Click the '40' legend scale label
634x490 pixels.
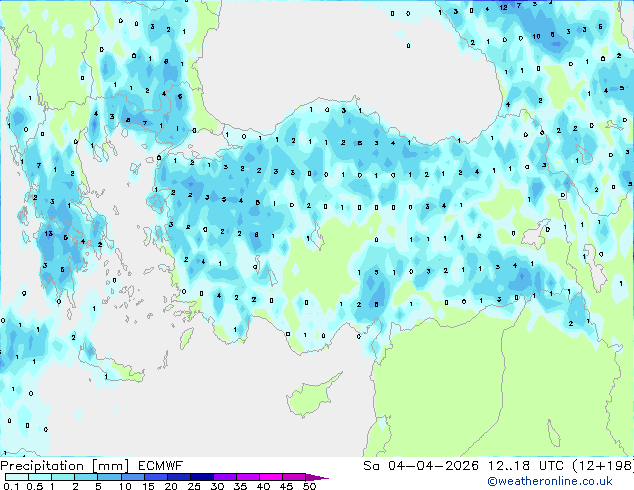[x=263, y=486]
